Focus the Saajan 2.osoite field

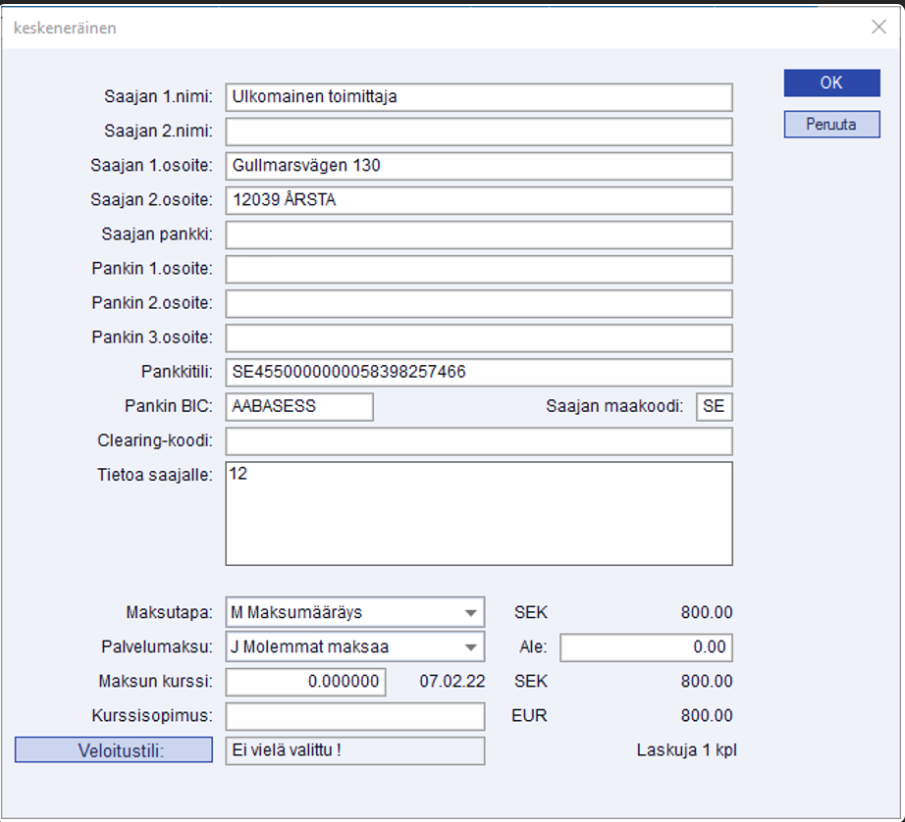pos(478,200)
